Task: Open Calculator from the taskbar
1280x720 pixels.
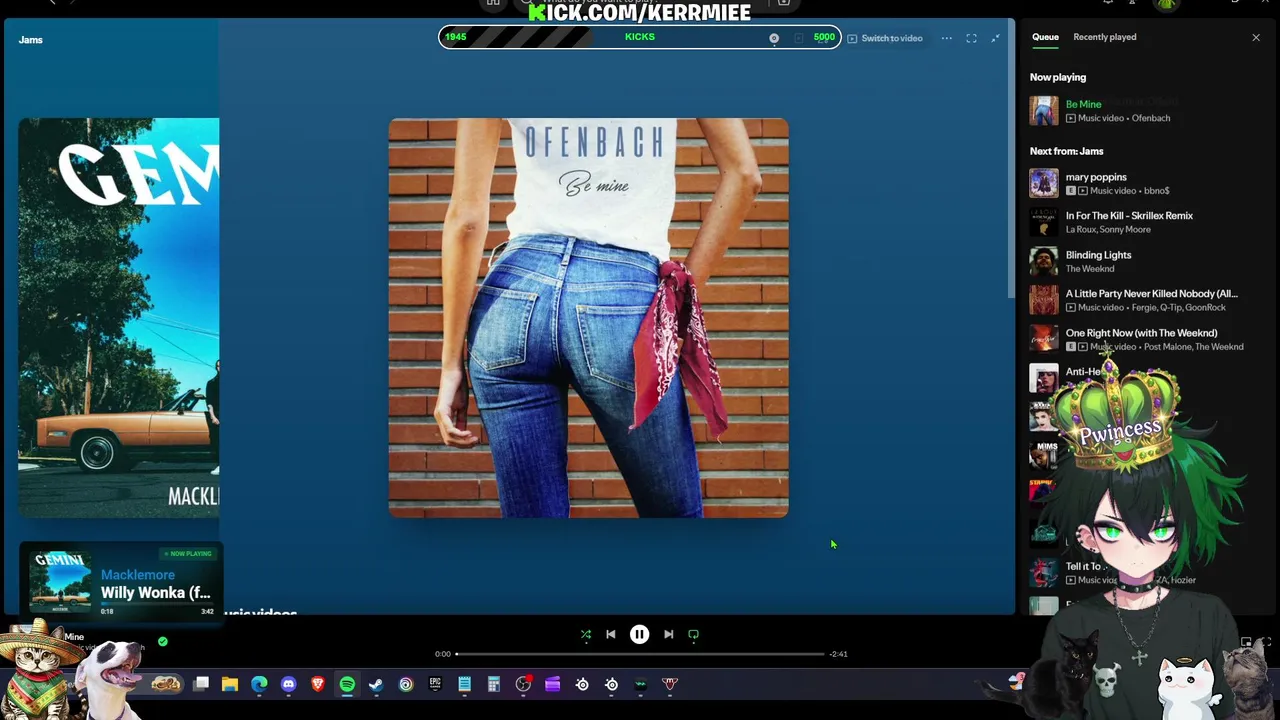Action: pos(493,684)
